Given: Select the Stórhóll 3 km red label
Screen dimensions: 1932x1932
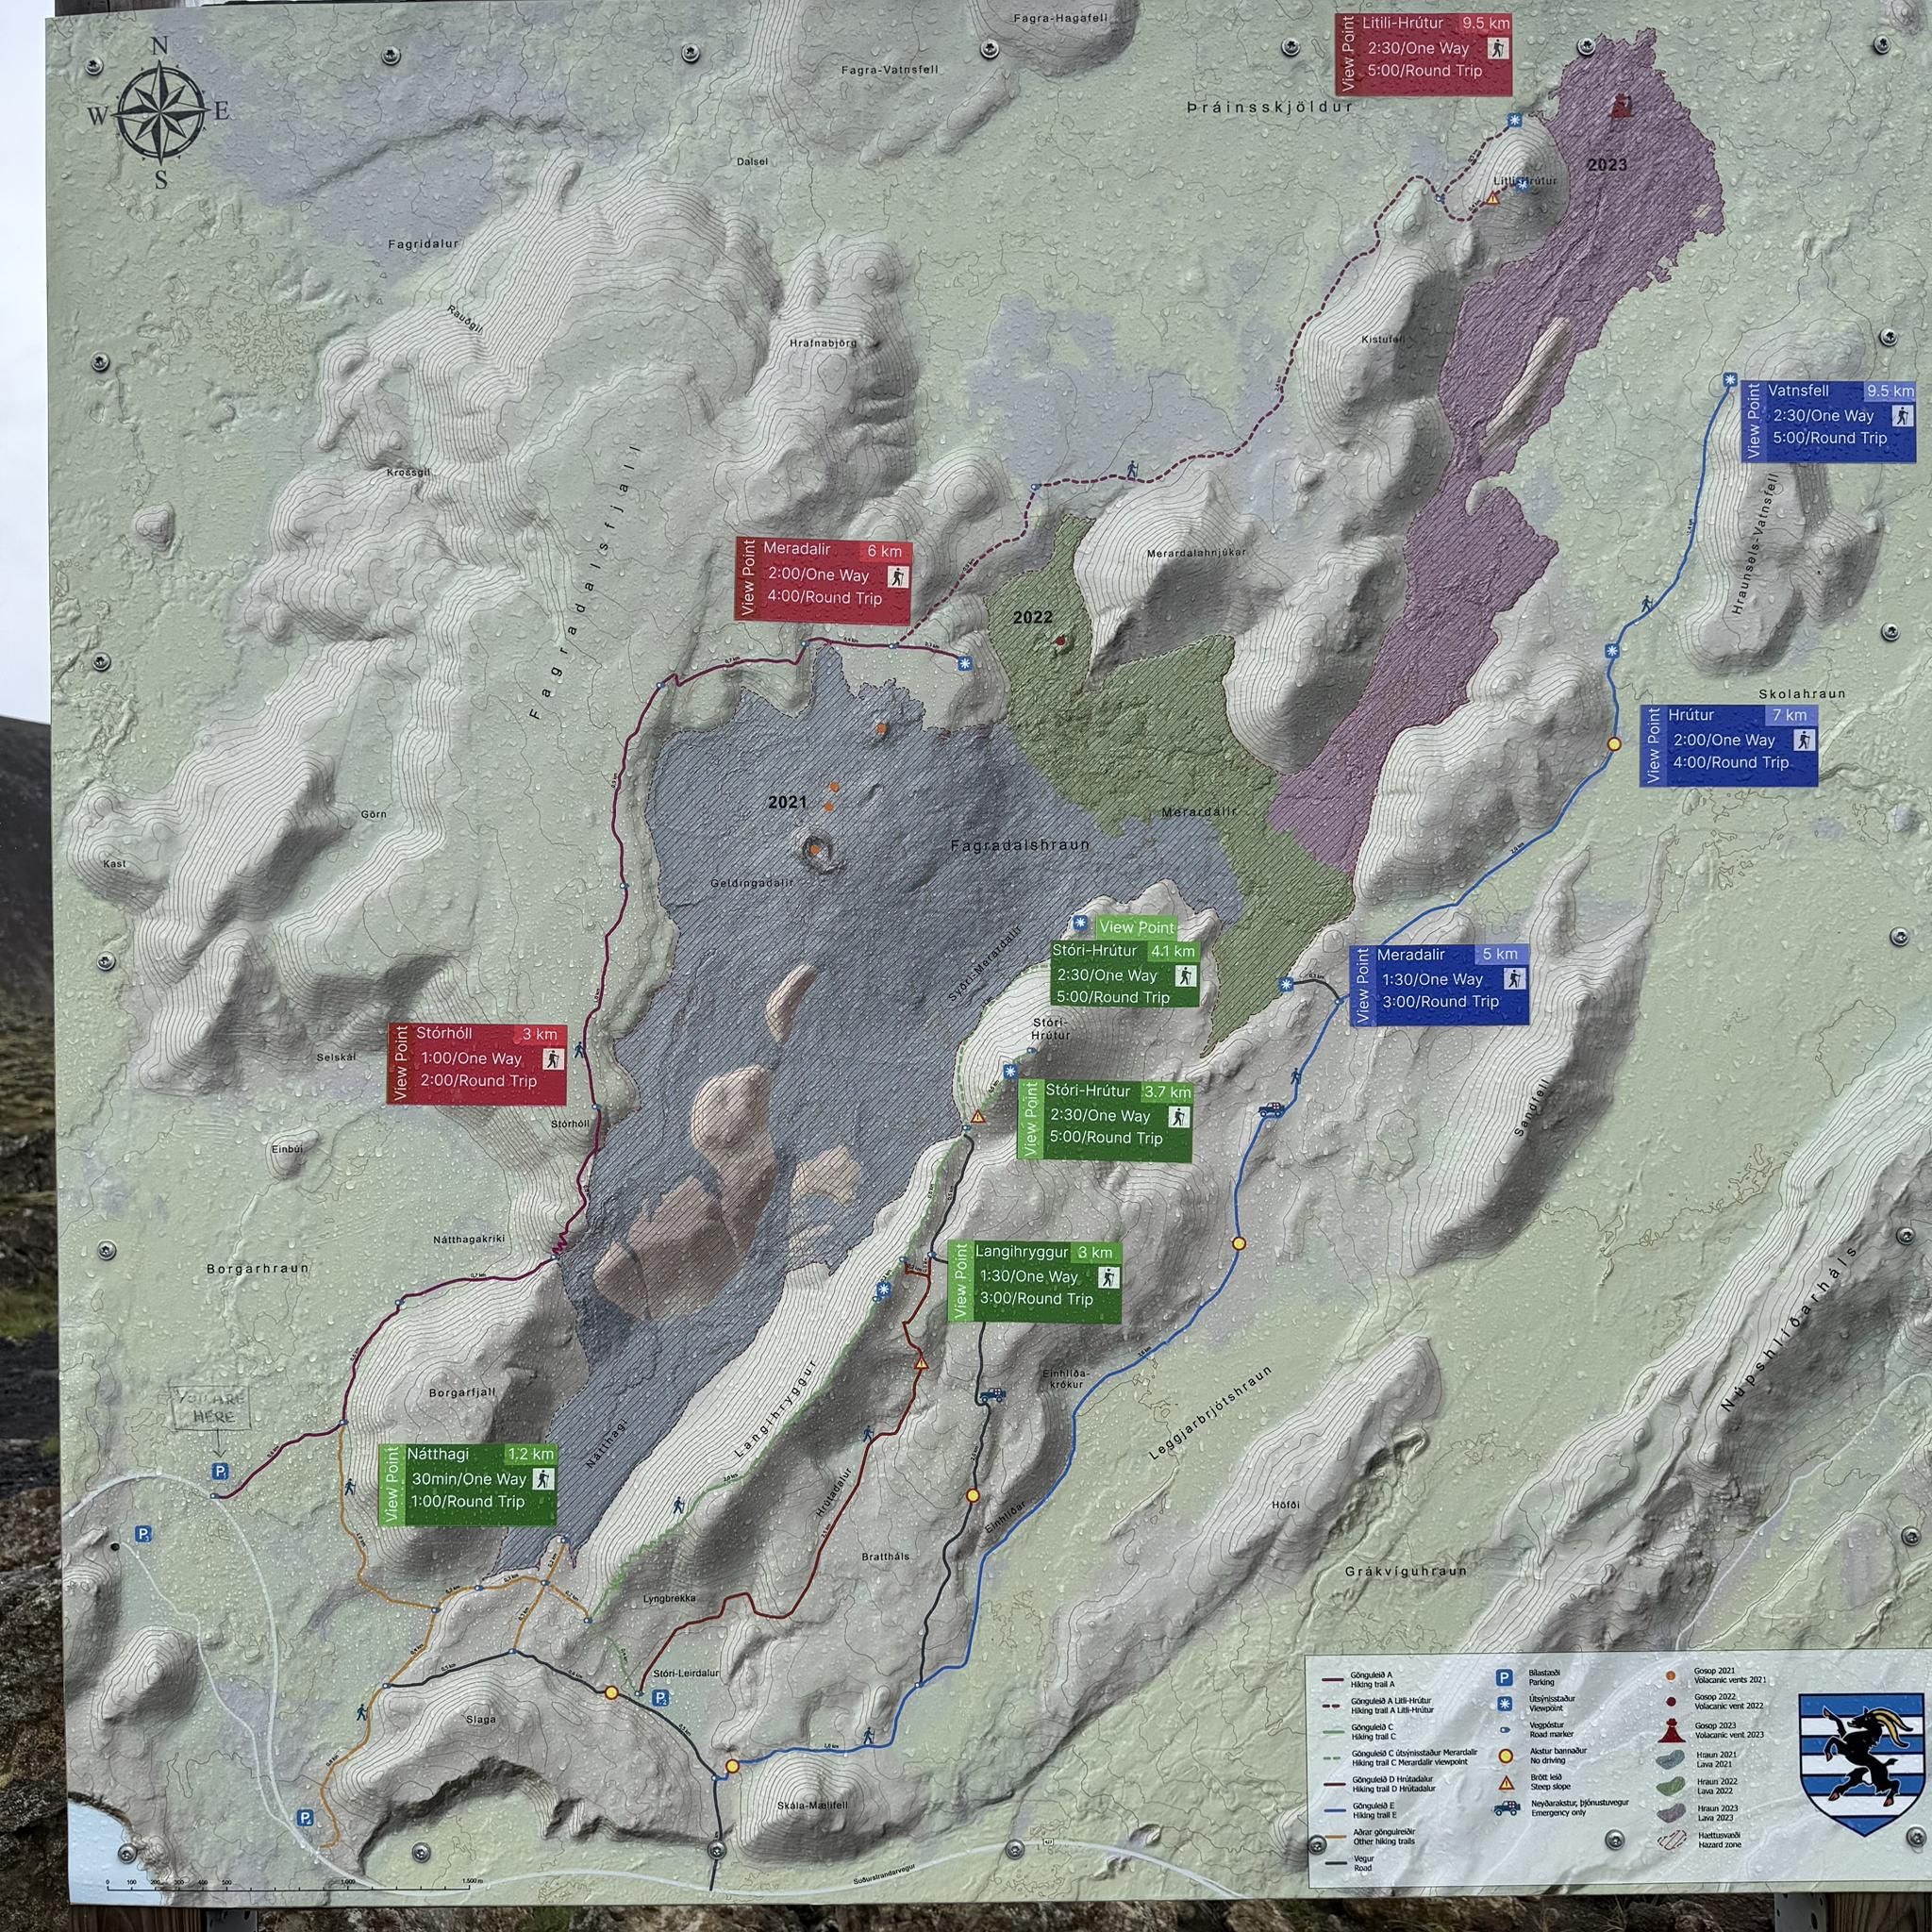Looking at the screenshot, I should tap(478, 1064).
